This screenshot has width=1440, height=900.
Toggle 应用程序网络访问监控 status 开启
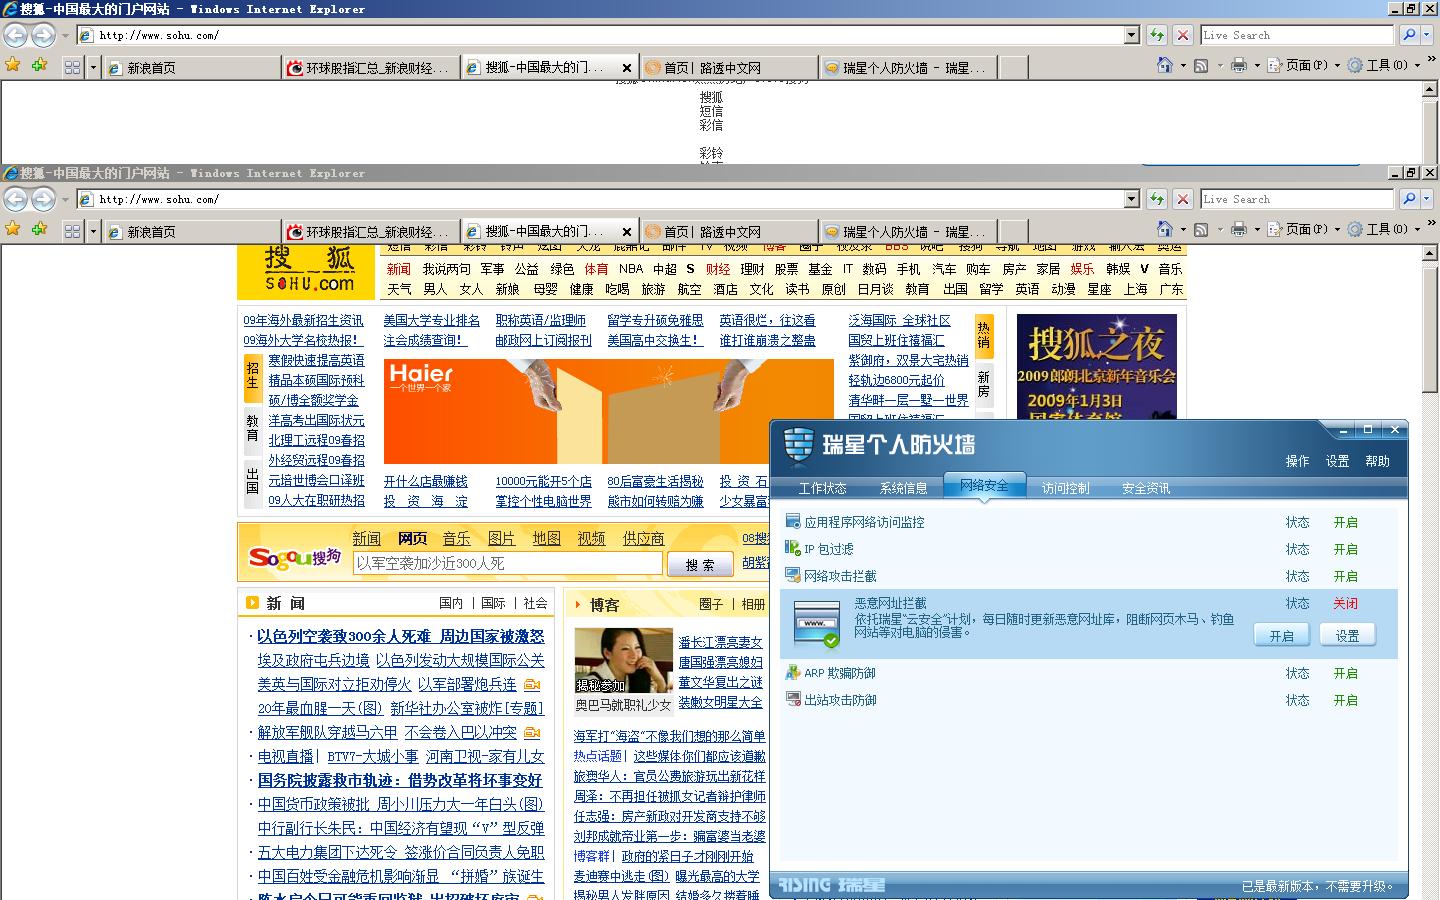[1345, 522]
